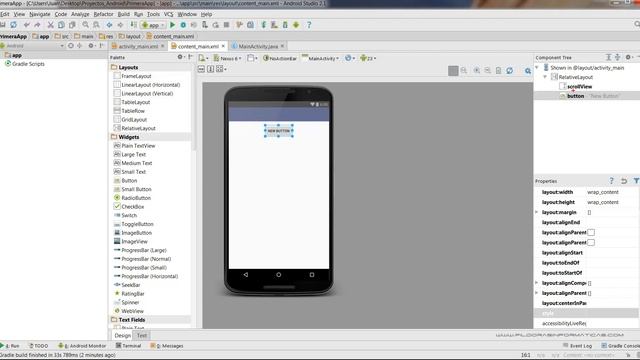The width and height of the screenshot is (640, 360).
Task: Click the Find magnifier icon
Action: [85, 25]
